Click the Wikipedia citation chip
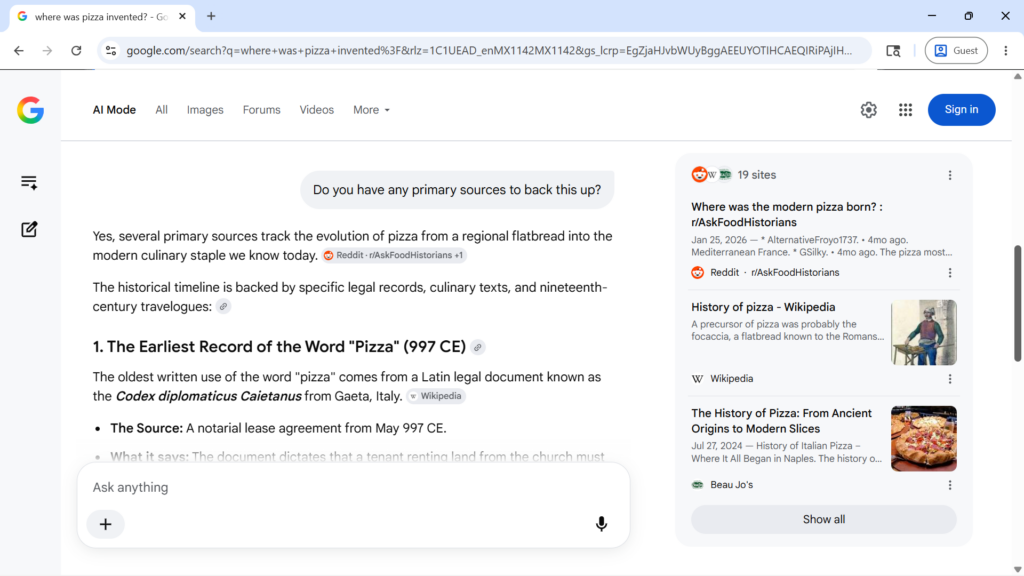The height and width of the screenshot is (576, 1024). 436,396
